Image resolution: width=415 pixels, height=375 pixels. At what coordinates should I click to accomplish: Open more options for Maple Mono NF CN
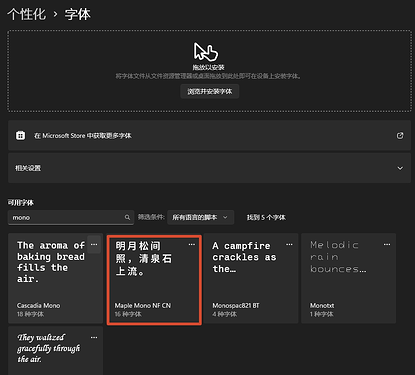[x=192, y=245]
